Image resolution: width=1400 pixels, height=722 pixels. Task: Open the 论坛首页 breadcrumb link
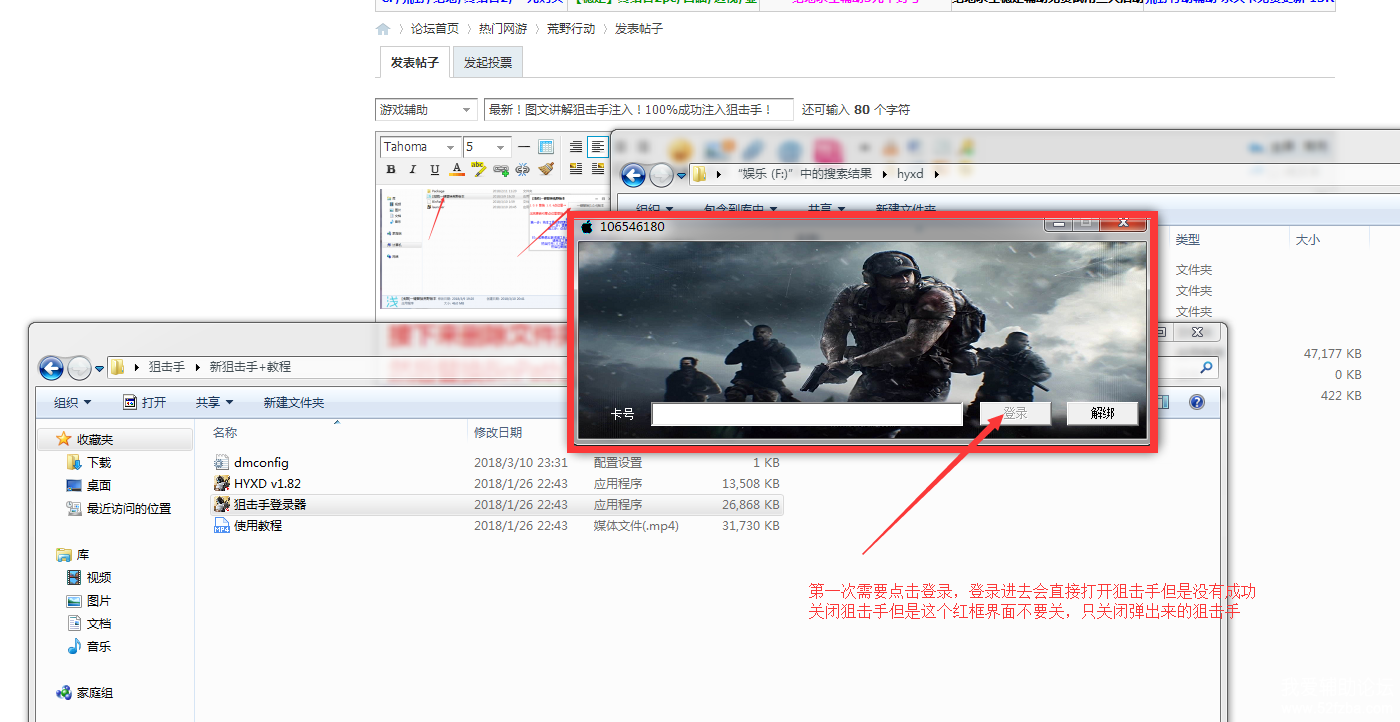pyautogui.click(x=435, y=29)
